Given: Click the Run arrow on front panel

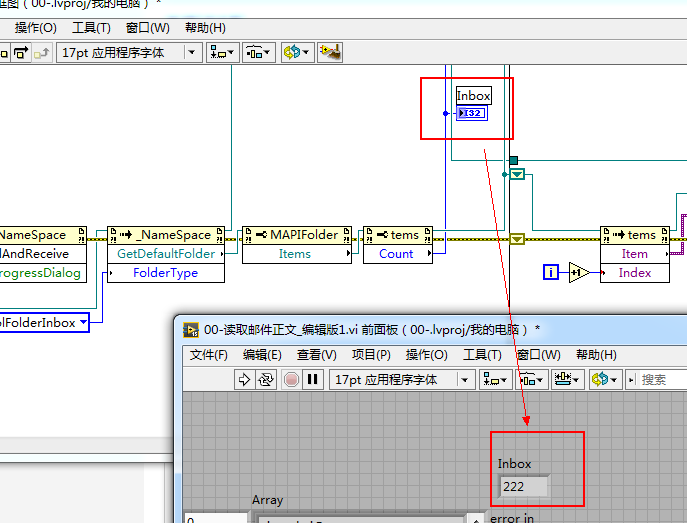Looking at the screenshot, I should coord(244,379).
